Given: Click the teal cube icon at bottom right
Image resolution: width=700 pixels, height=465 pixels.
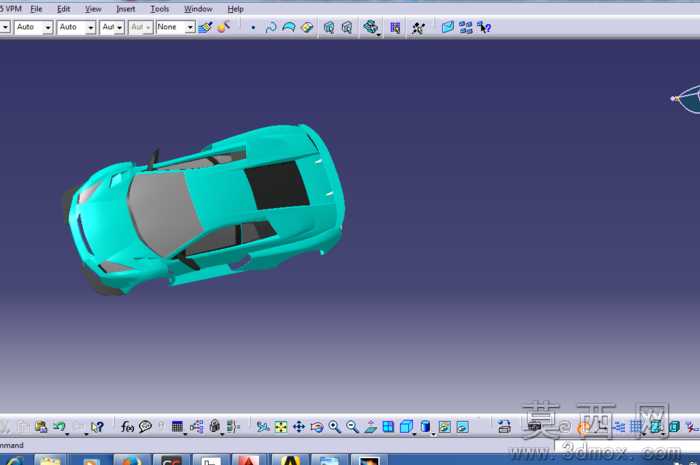Looking at the screenshot, I should (674, 427).
